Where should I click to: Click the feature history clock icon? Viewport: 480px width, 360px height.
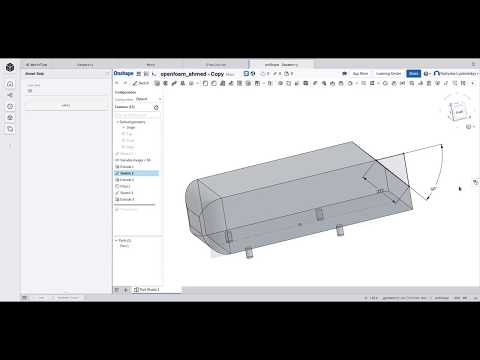[156, 108]
